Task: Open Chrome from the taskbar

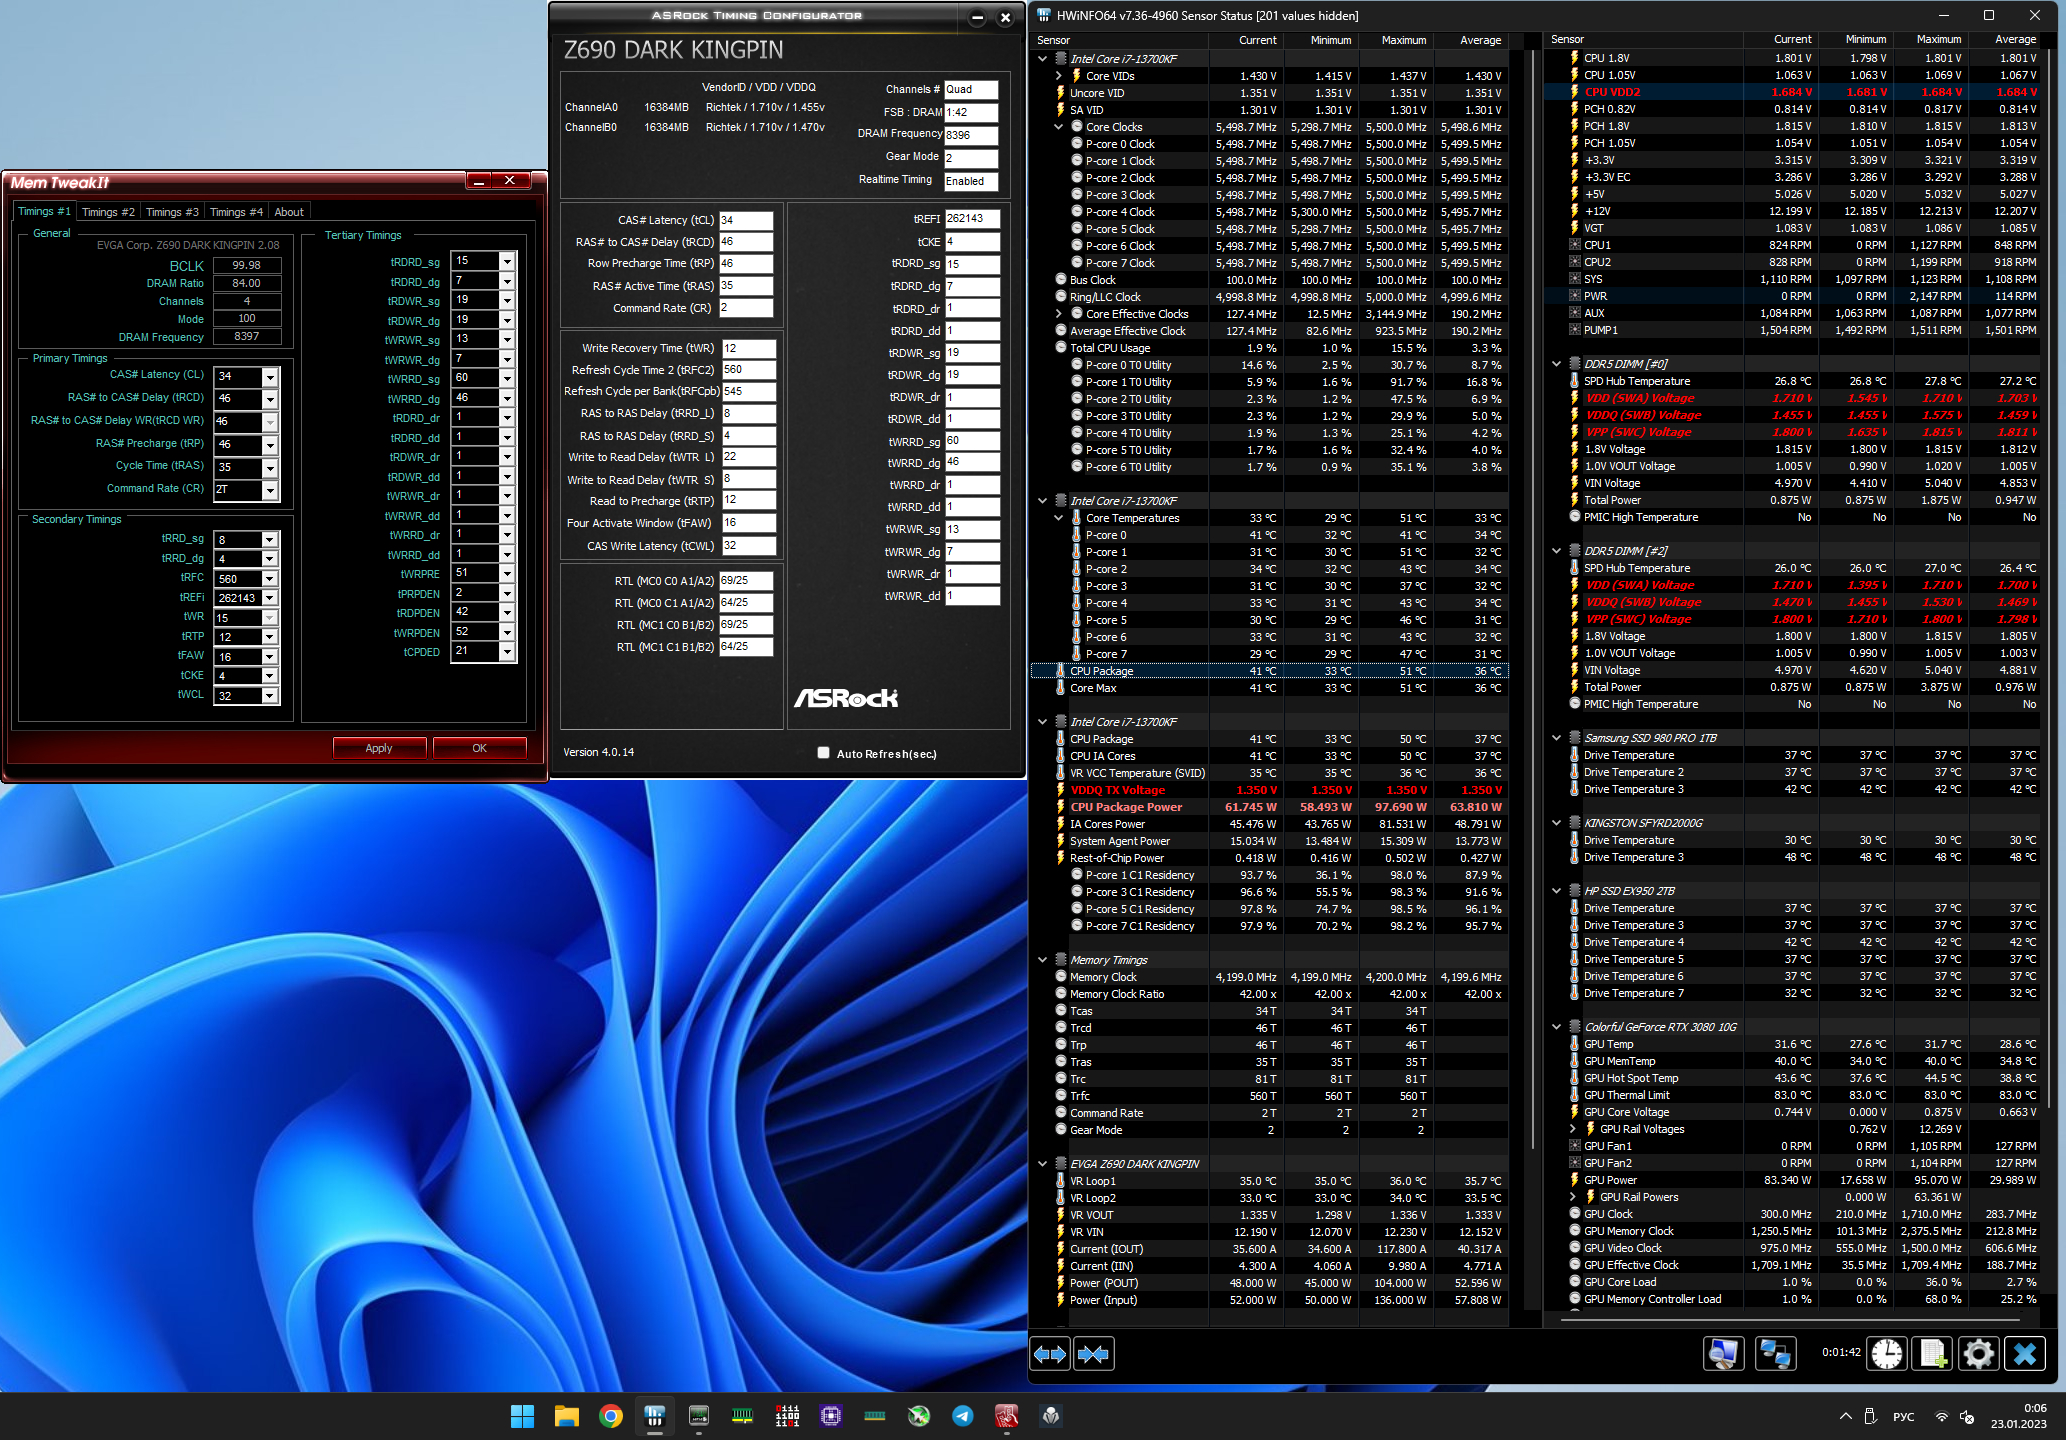Action: 610,1416
